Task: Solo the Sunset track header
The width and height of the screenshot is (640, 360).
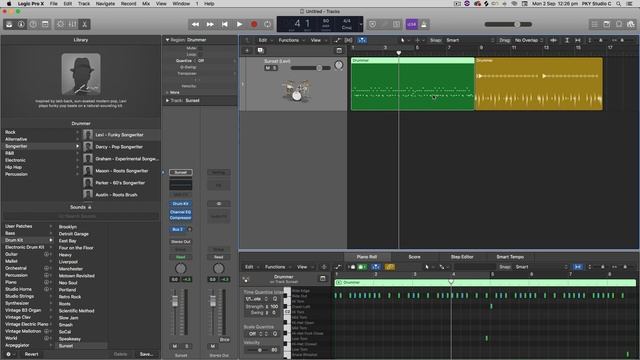Action: [274, 68]
